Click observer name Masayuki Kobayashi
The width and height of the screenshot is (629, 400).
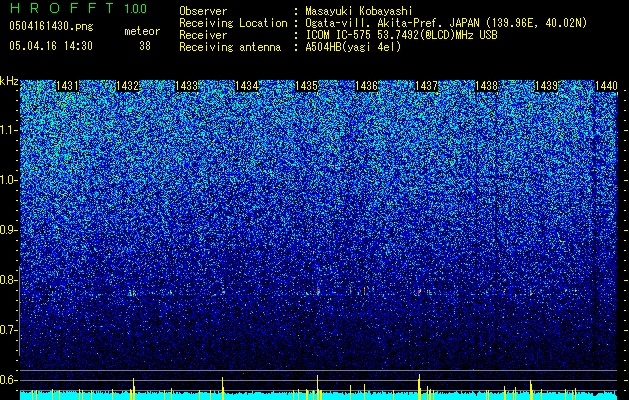(x=359, y=11)
